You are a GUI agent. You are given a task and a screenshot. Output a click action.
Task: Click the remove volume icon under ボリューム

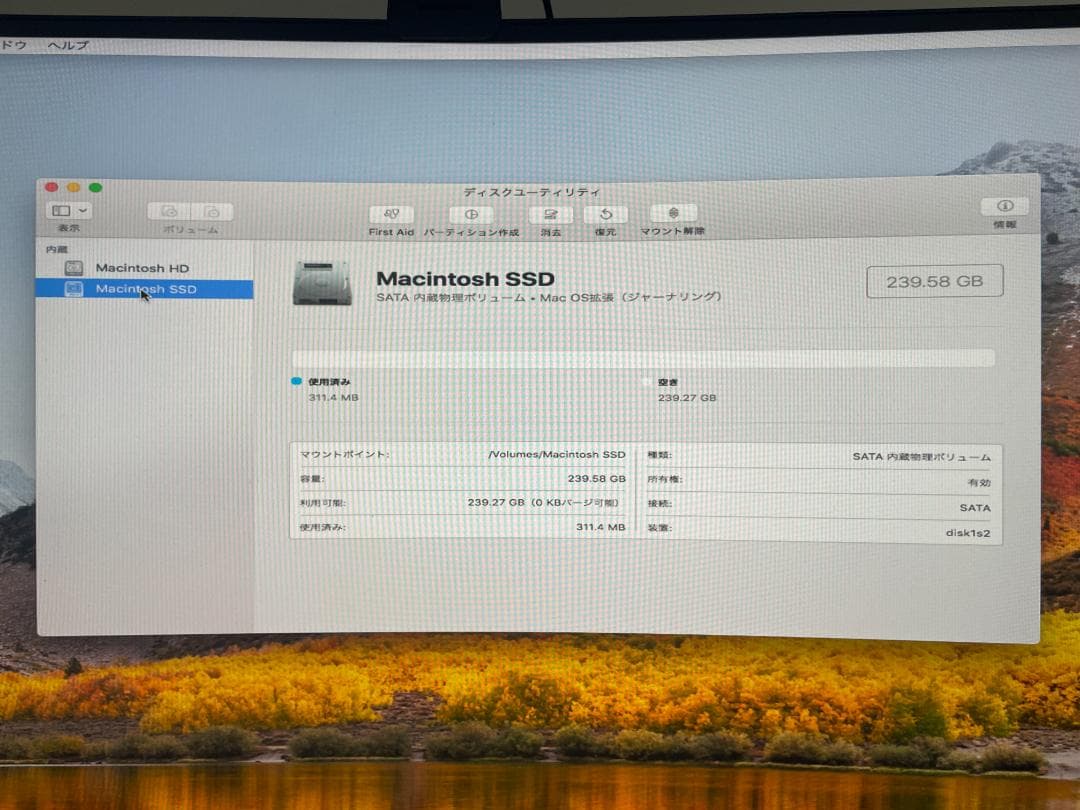pyautogui.click(x=211, y=210)
